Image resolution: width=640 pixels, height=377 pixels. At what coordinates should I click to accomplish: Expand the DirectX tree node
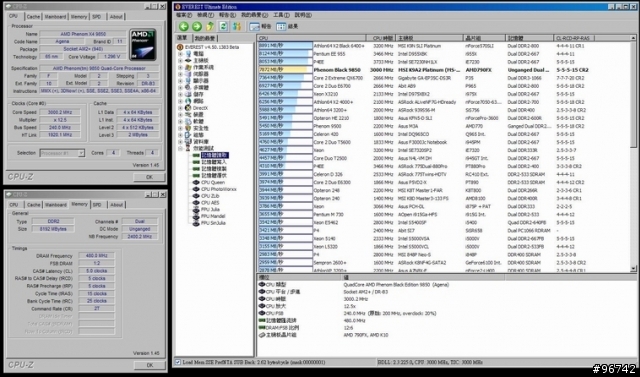click(180, 108)
